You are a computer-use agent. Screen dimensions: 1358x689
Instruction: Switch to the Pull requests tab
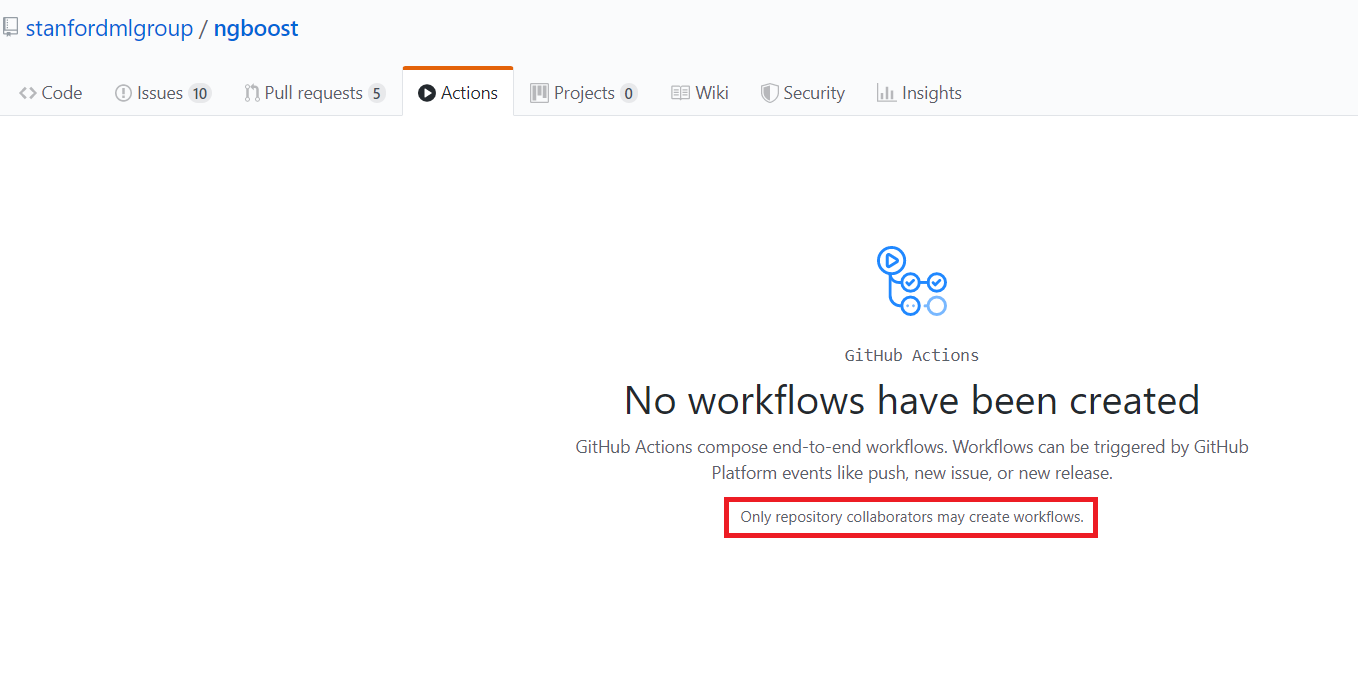point(313,92)
